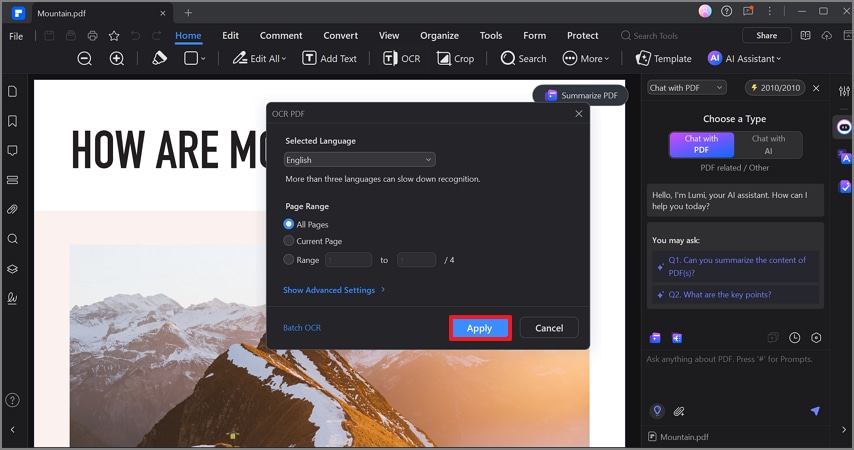Click the Zoom In magnifier icon
This screenshot has width=854, height=450.
click(117, 58)
